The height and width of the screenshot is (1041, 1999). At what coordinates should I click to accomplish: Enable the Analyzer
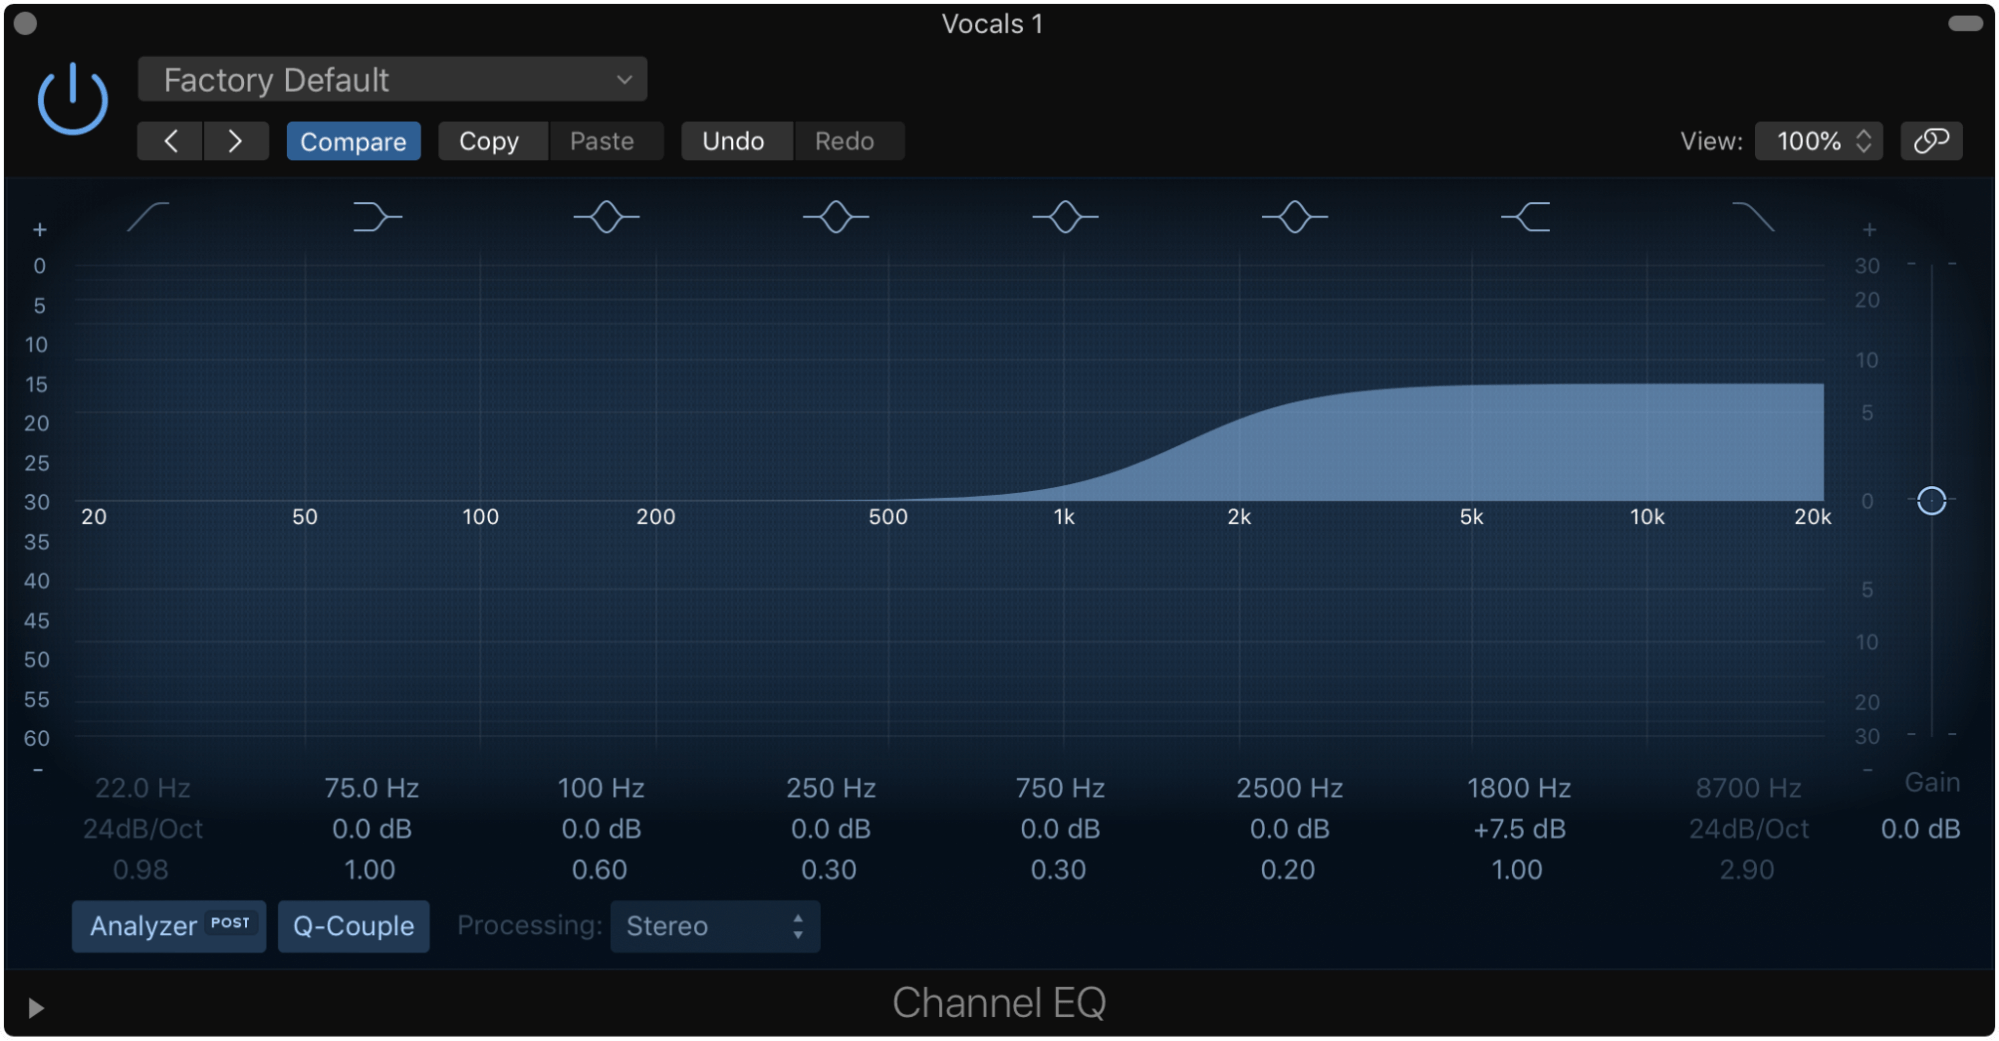168,925
